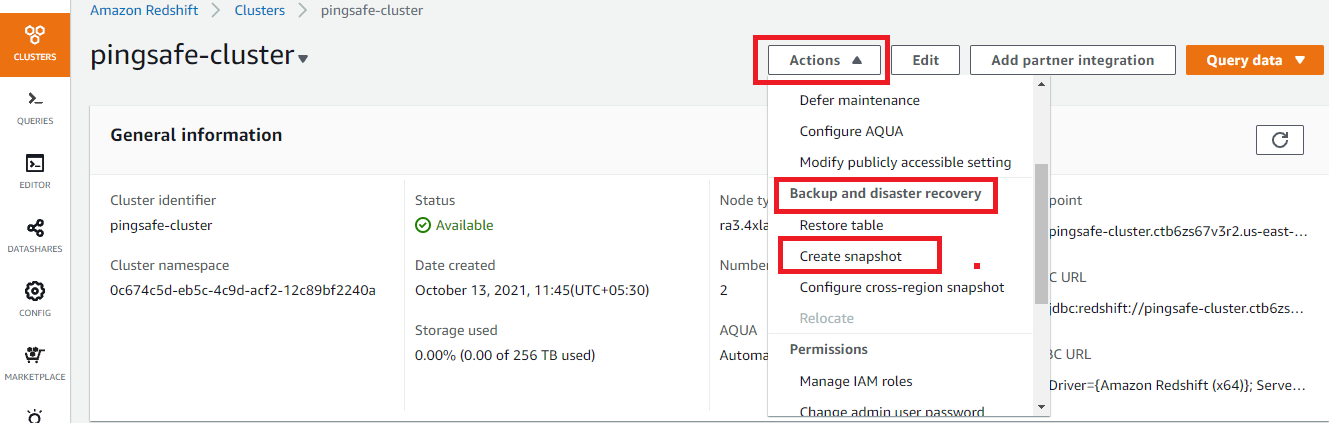Screen dimensions: 1329x423
Task: Expand the pingsafe-cluster title dropdown arrow
Action: click(x=303, y=59)
